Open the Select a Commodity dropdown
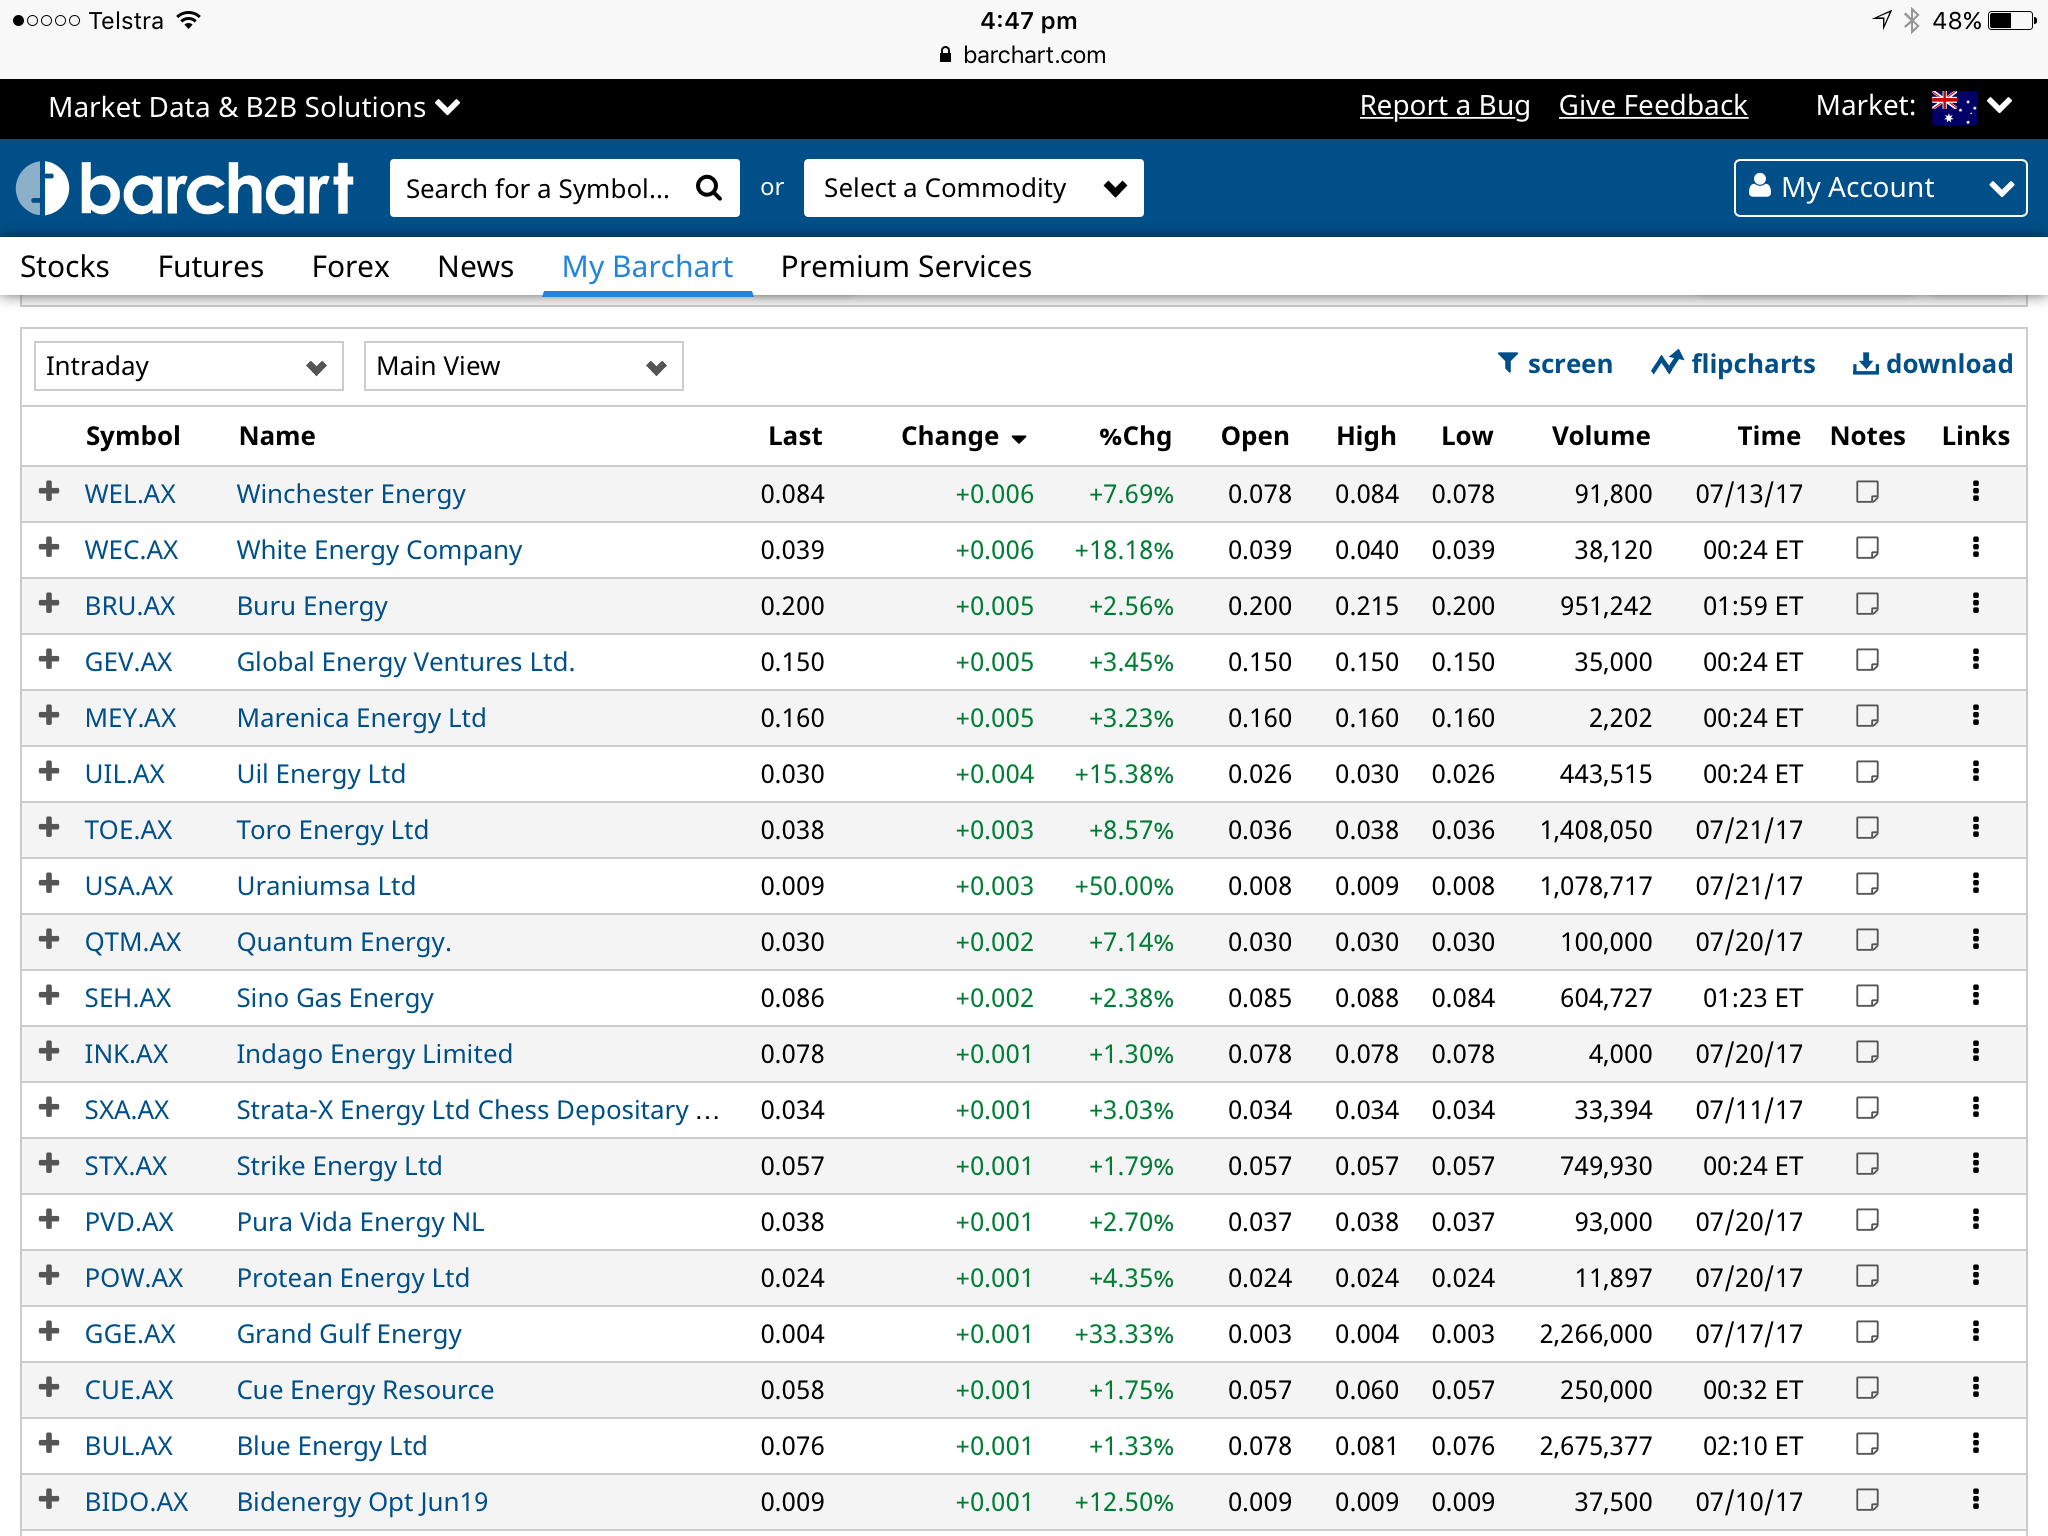This screenshot has width=2048, height=1536. click(x=973, y=188)
